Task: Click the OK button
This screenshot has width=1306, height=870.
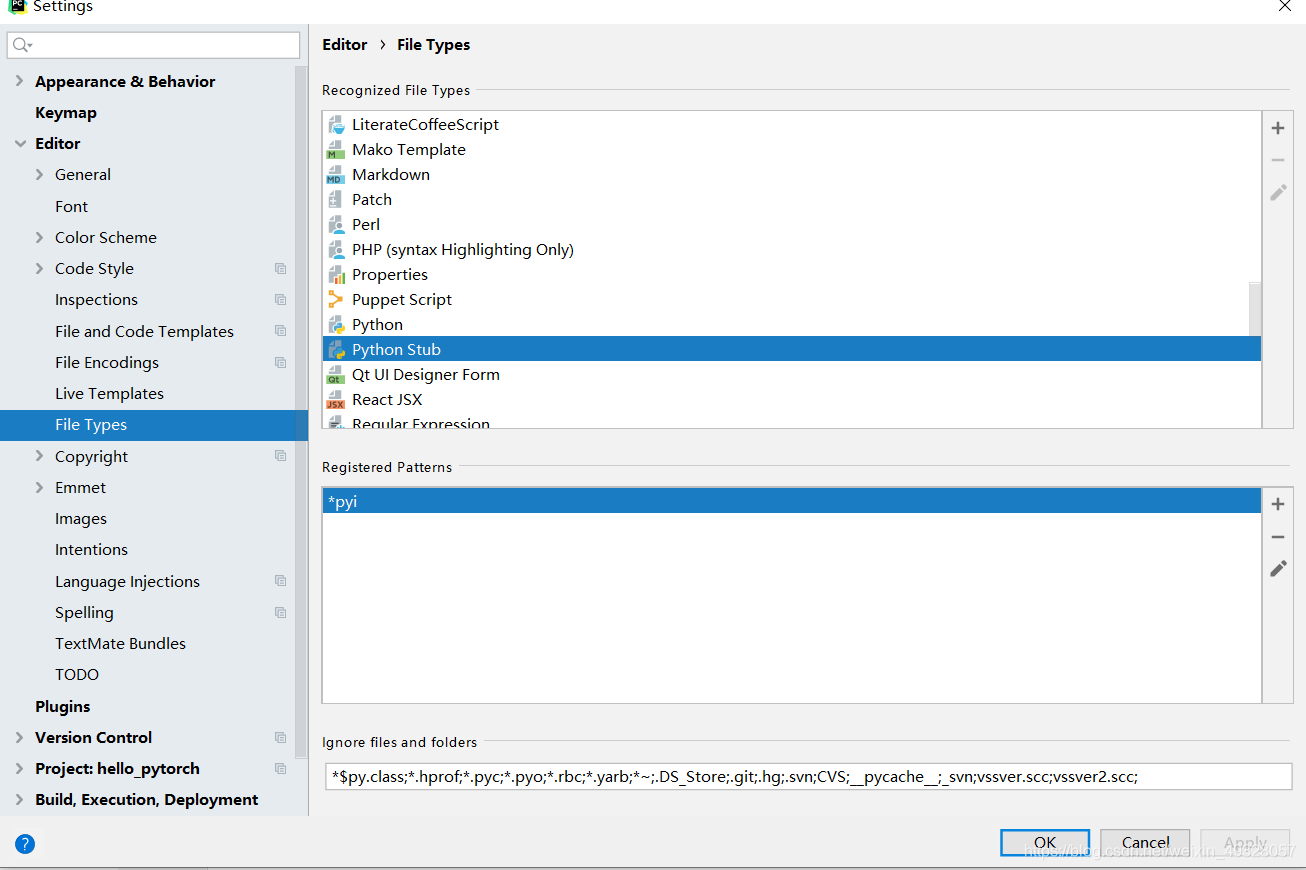Action: coord(1045,843)
